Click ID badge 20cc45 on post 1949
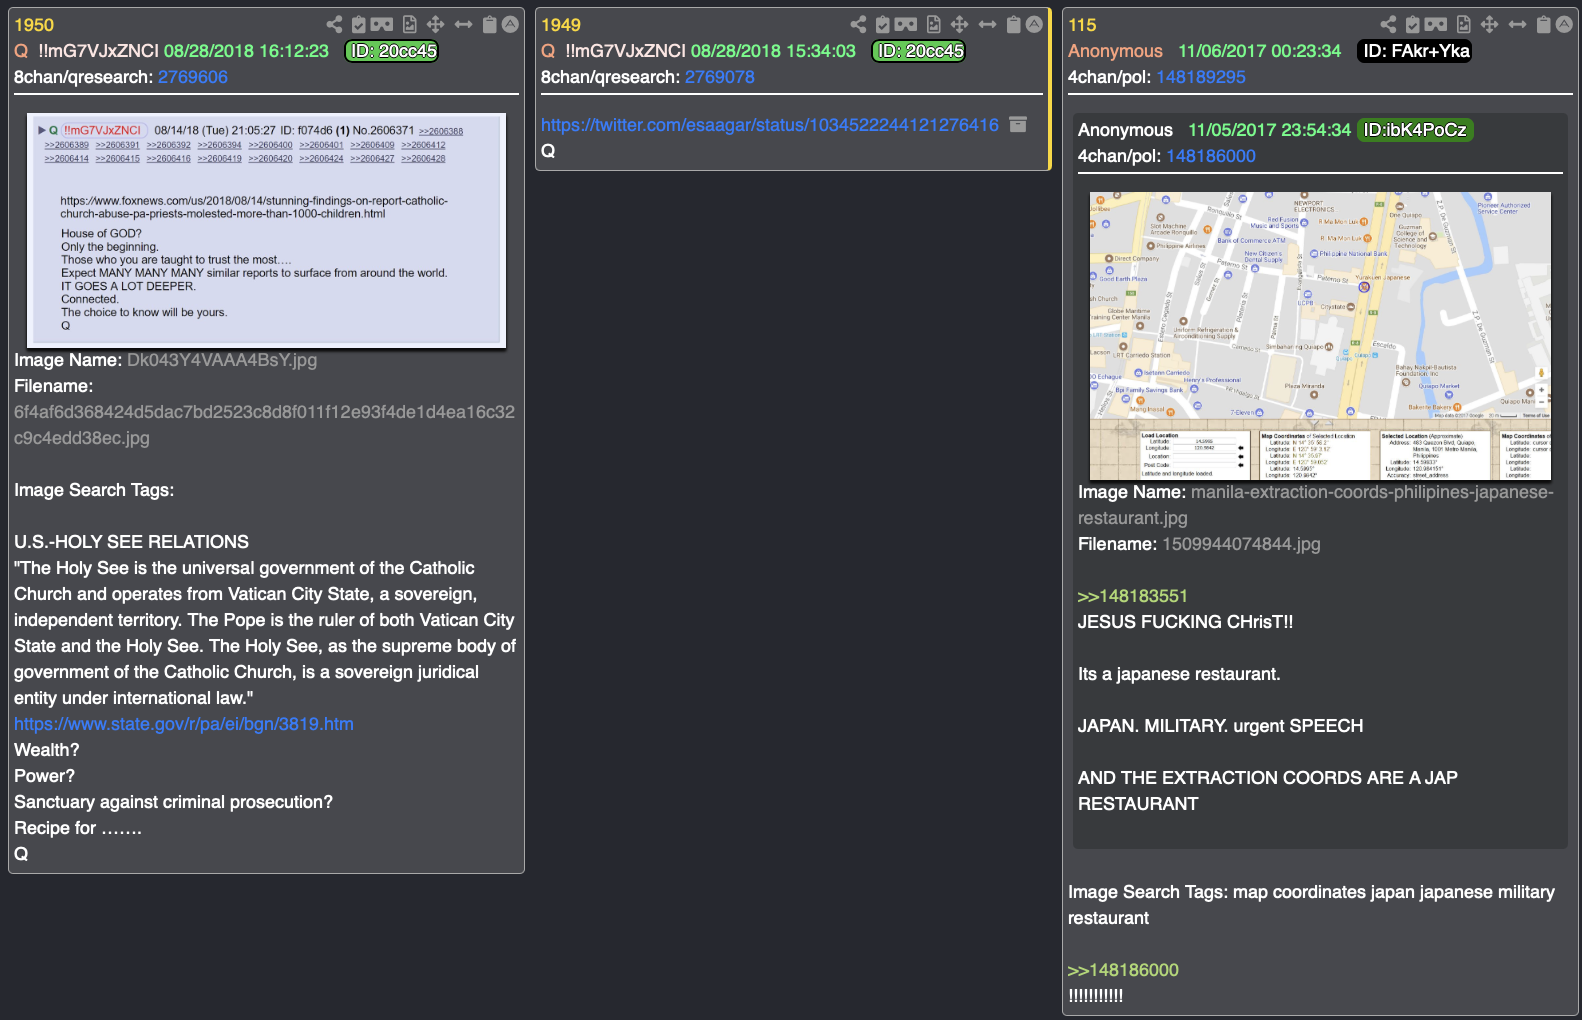The width and height of the screenshot is (1582, 1020). click(919, 51)
